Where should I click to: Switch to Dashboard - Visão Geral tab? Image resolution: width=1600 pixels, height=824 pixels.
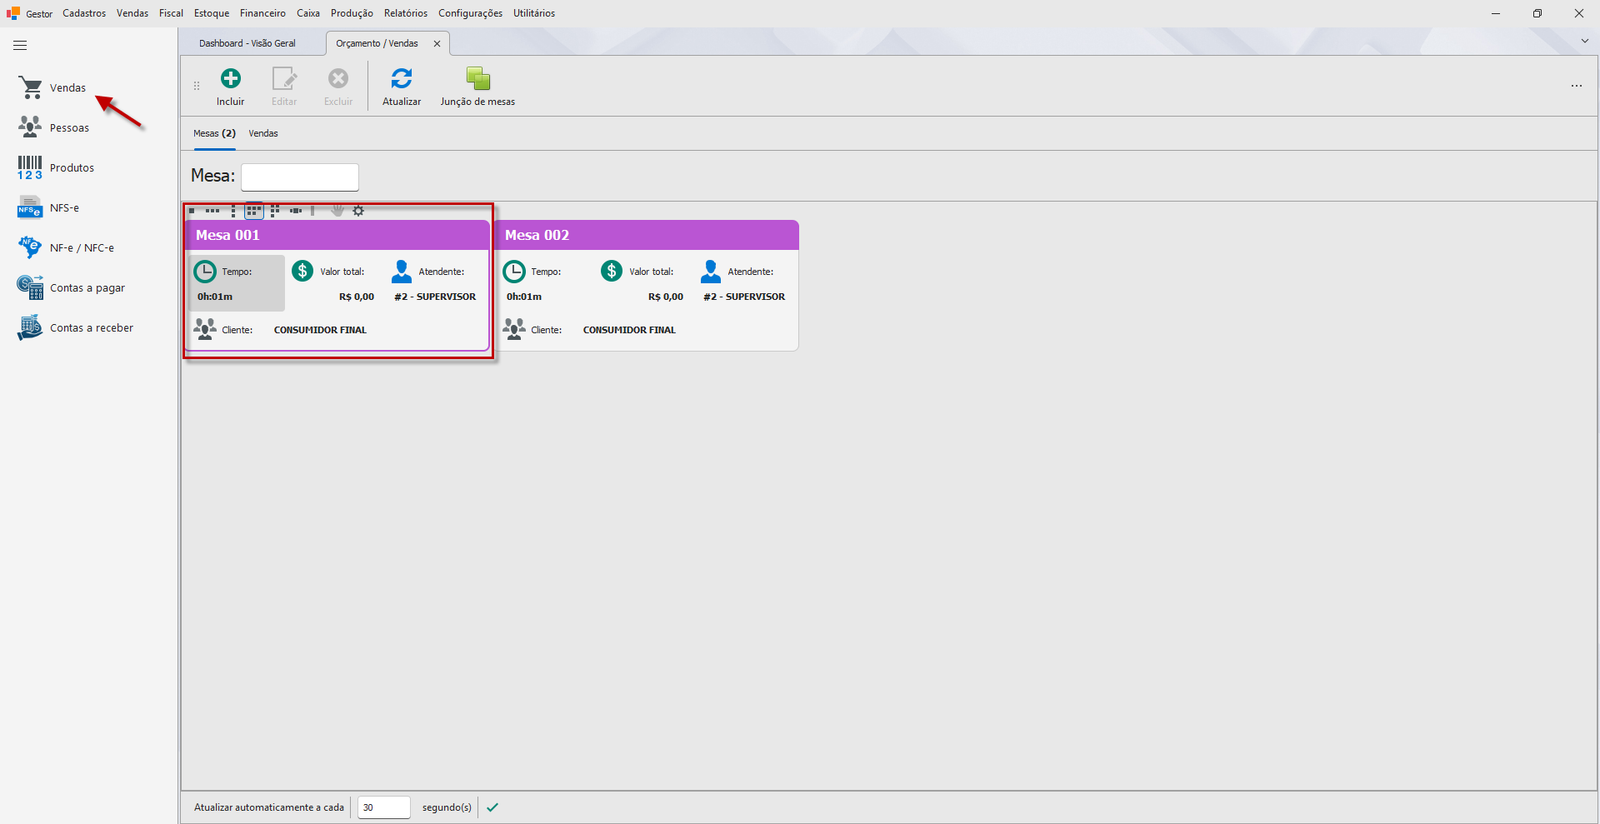(x=247, y=43)
